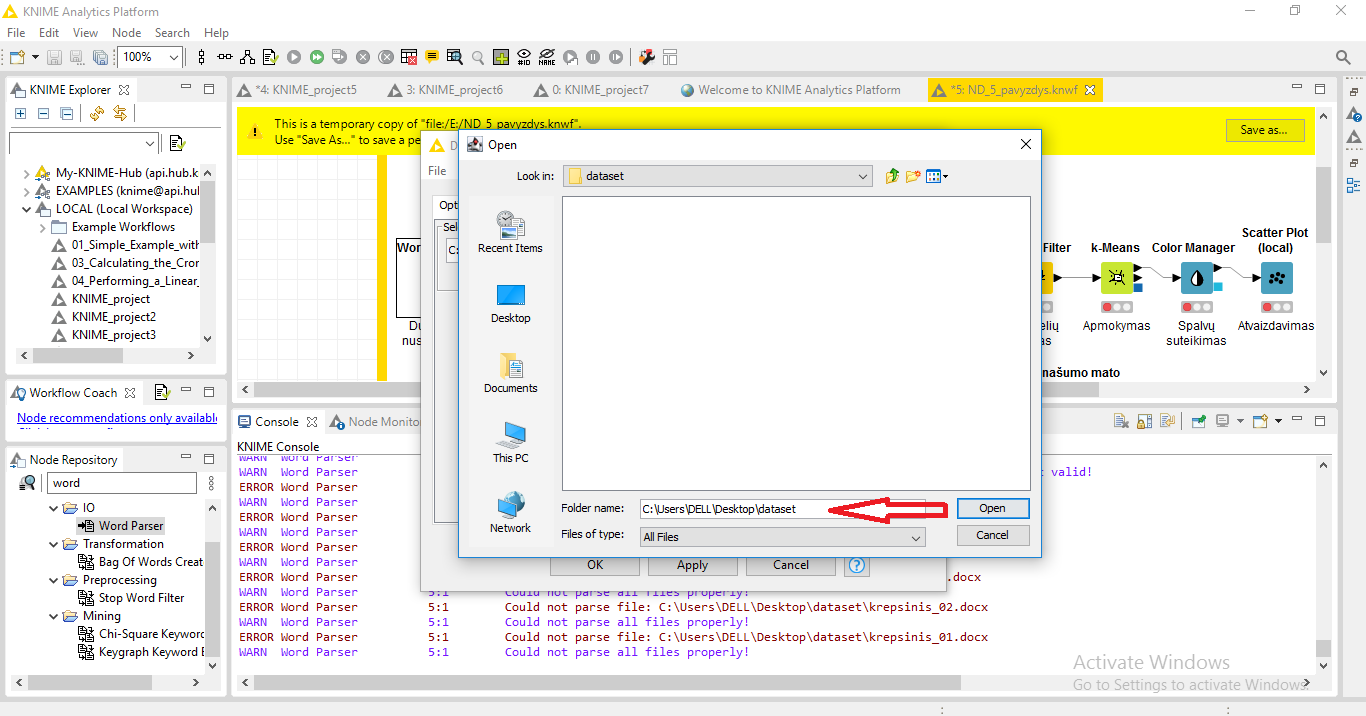Image resolution: width=1366 pixels, height=716 pixels.
Task: Click the pause loop execution icon
Action: click(593, 57)
